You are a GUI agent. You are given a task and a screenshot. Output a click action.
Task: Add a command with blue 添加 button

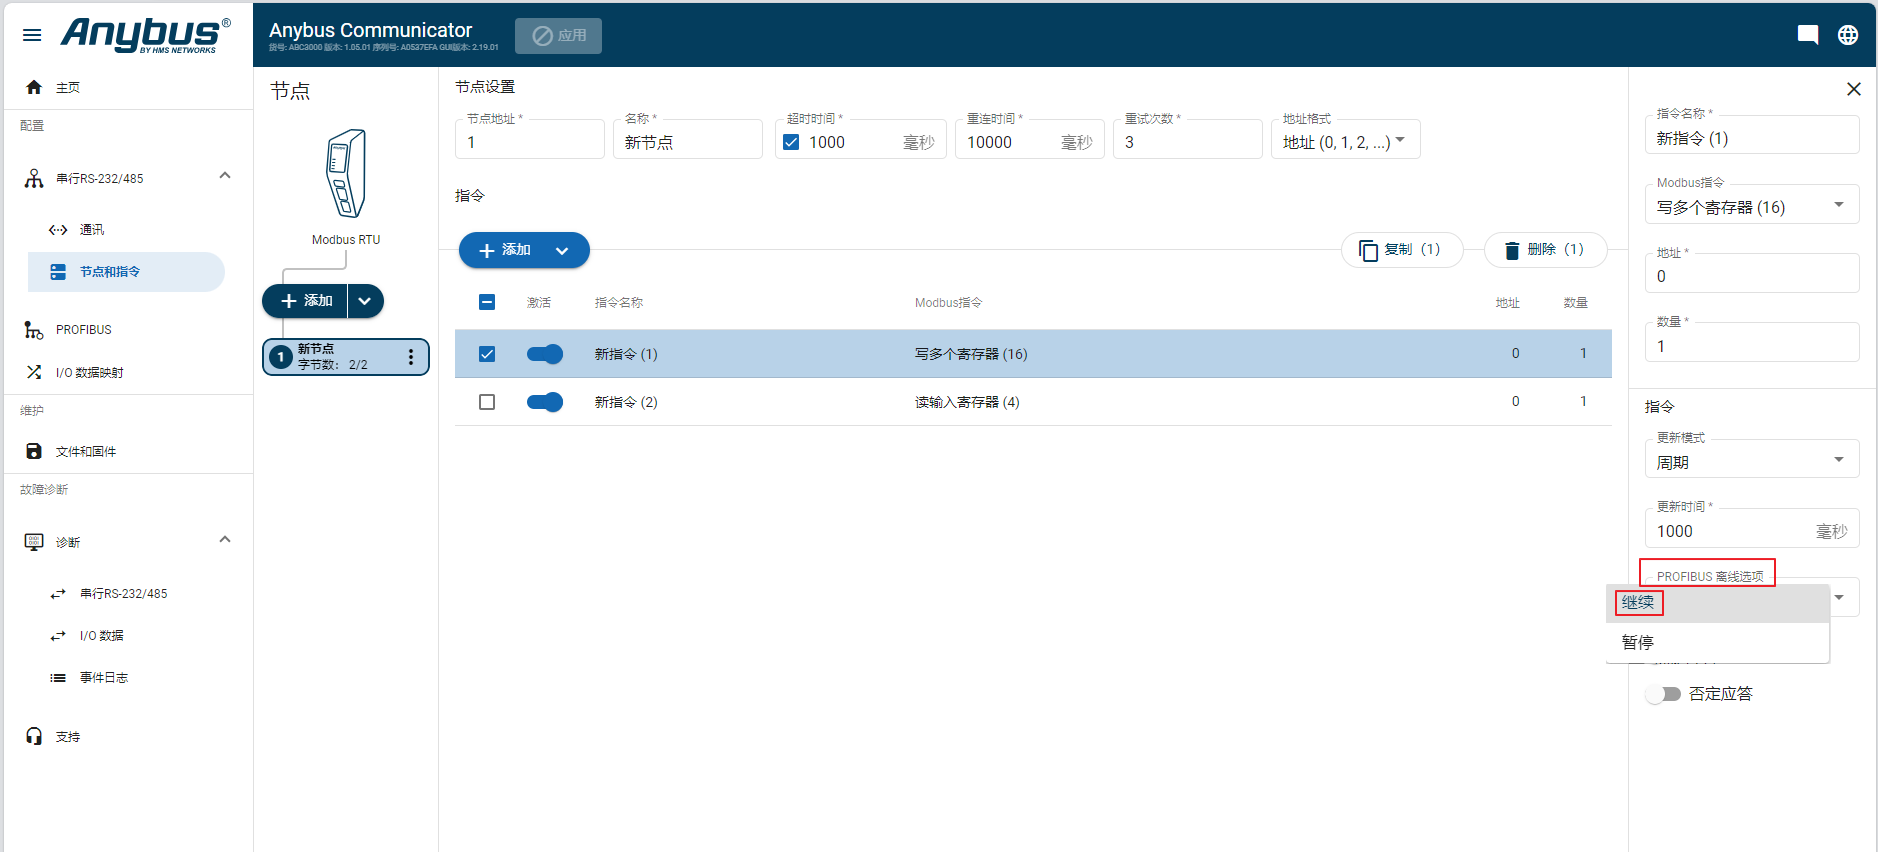click(505, 250)
